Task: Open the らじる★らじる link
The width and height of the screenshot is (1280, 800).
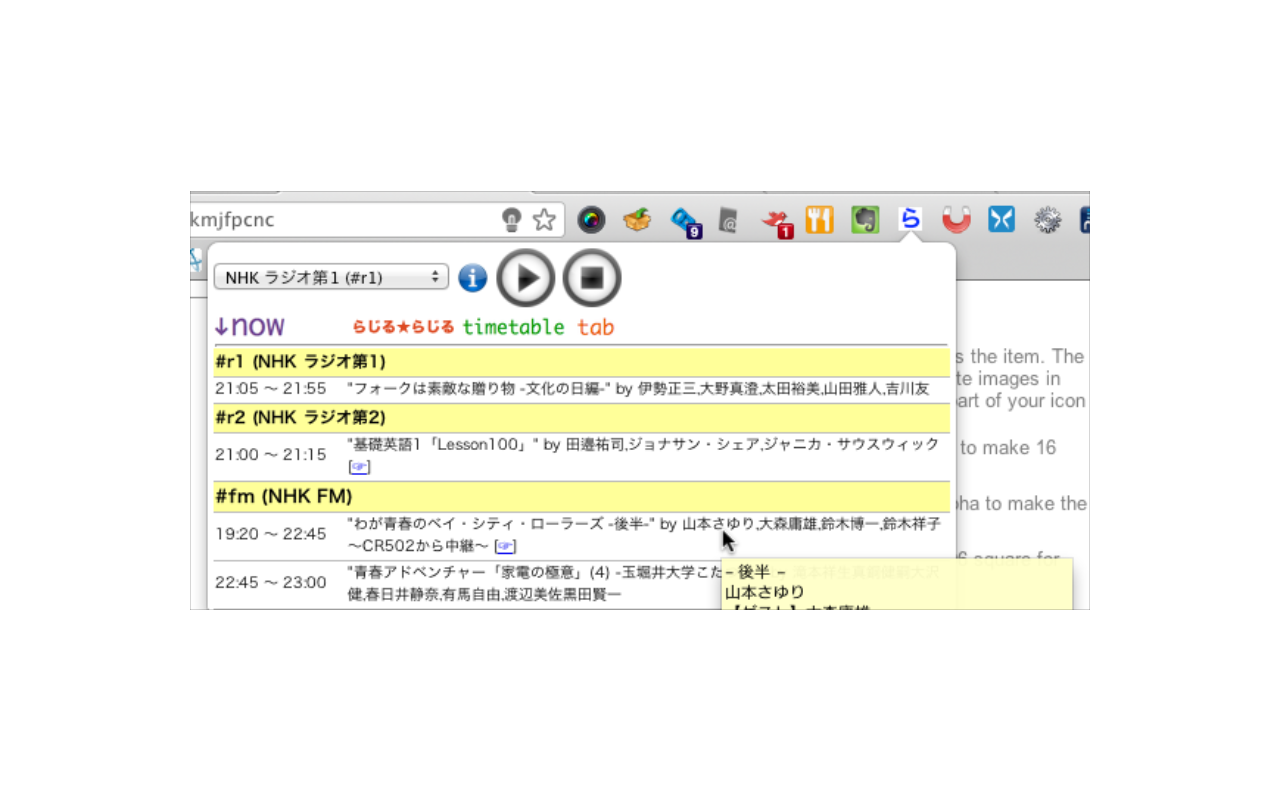Action: pyautogui.click(x=403, y=327)
